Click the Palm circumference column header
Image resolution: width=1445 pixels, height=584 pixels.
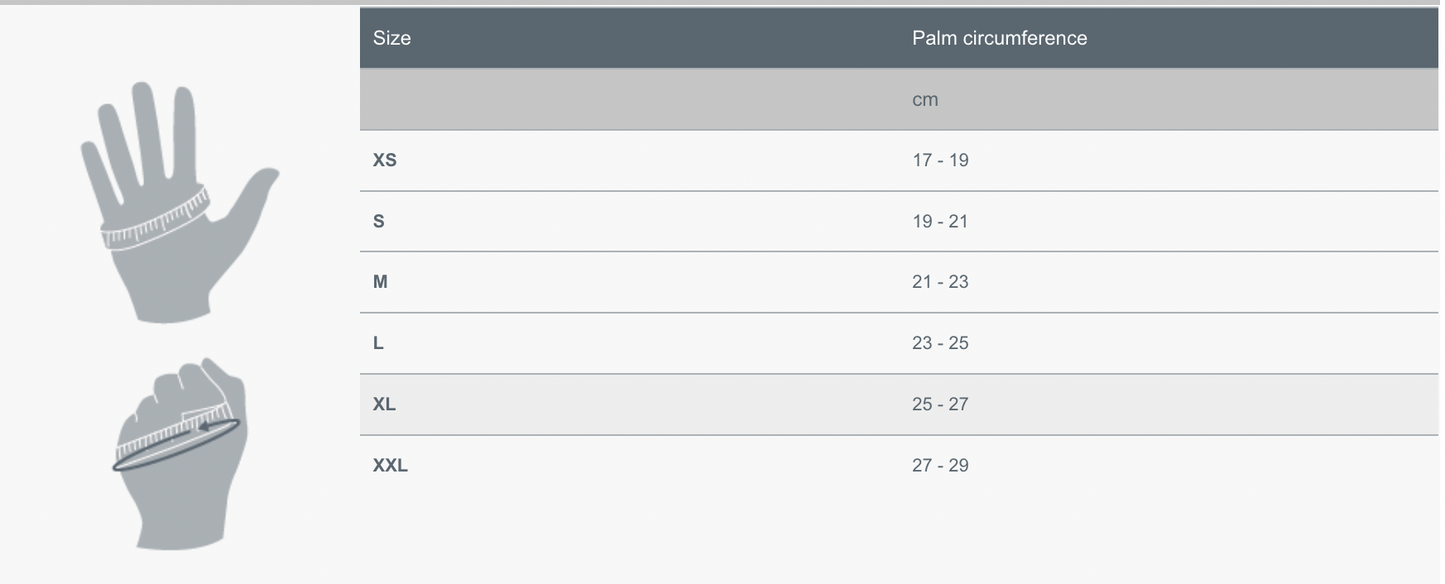coord(999,38)
